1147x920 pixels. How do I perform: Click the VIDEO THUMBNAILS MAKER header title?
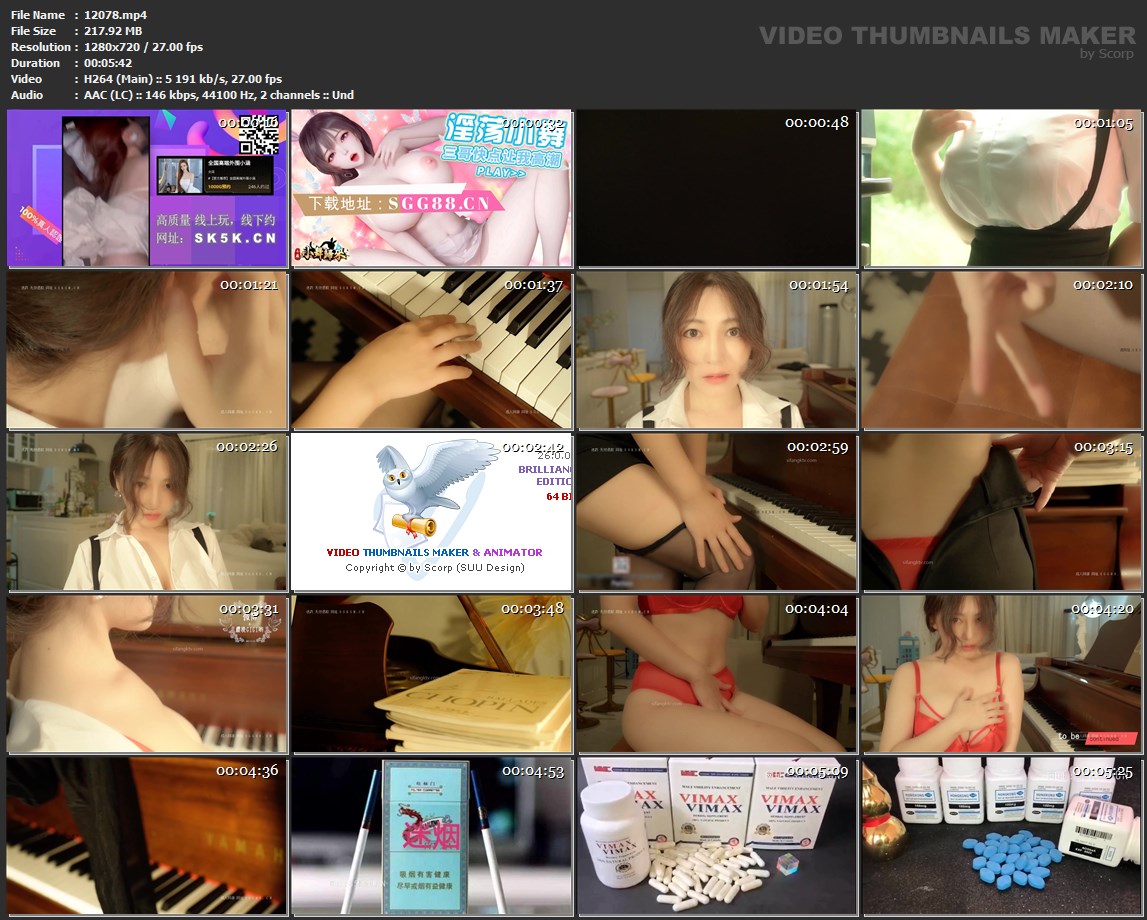pos(946,36)
